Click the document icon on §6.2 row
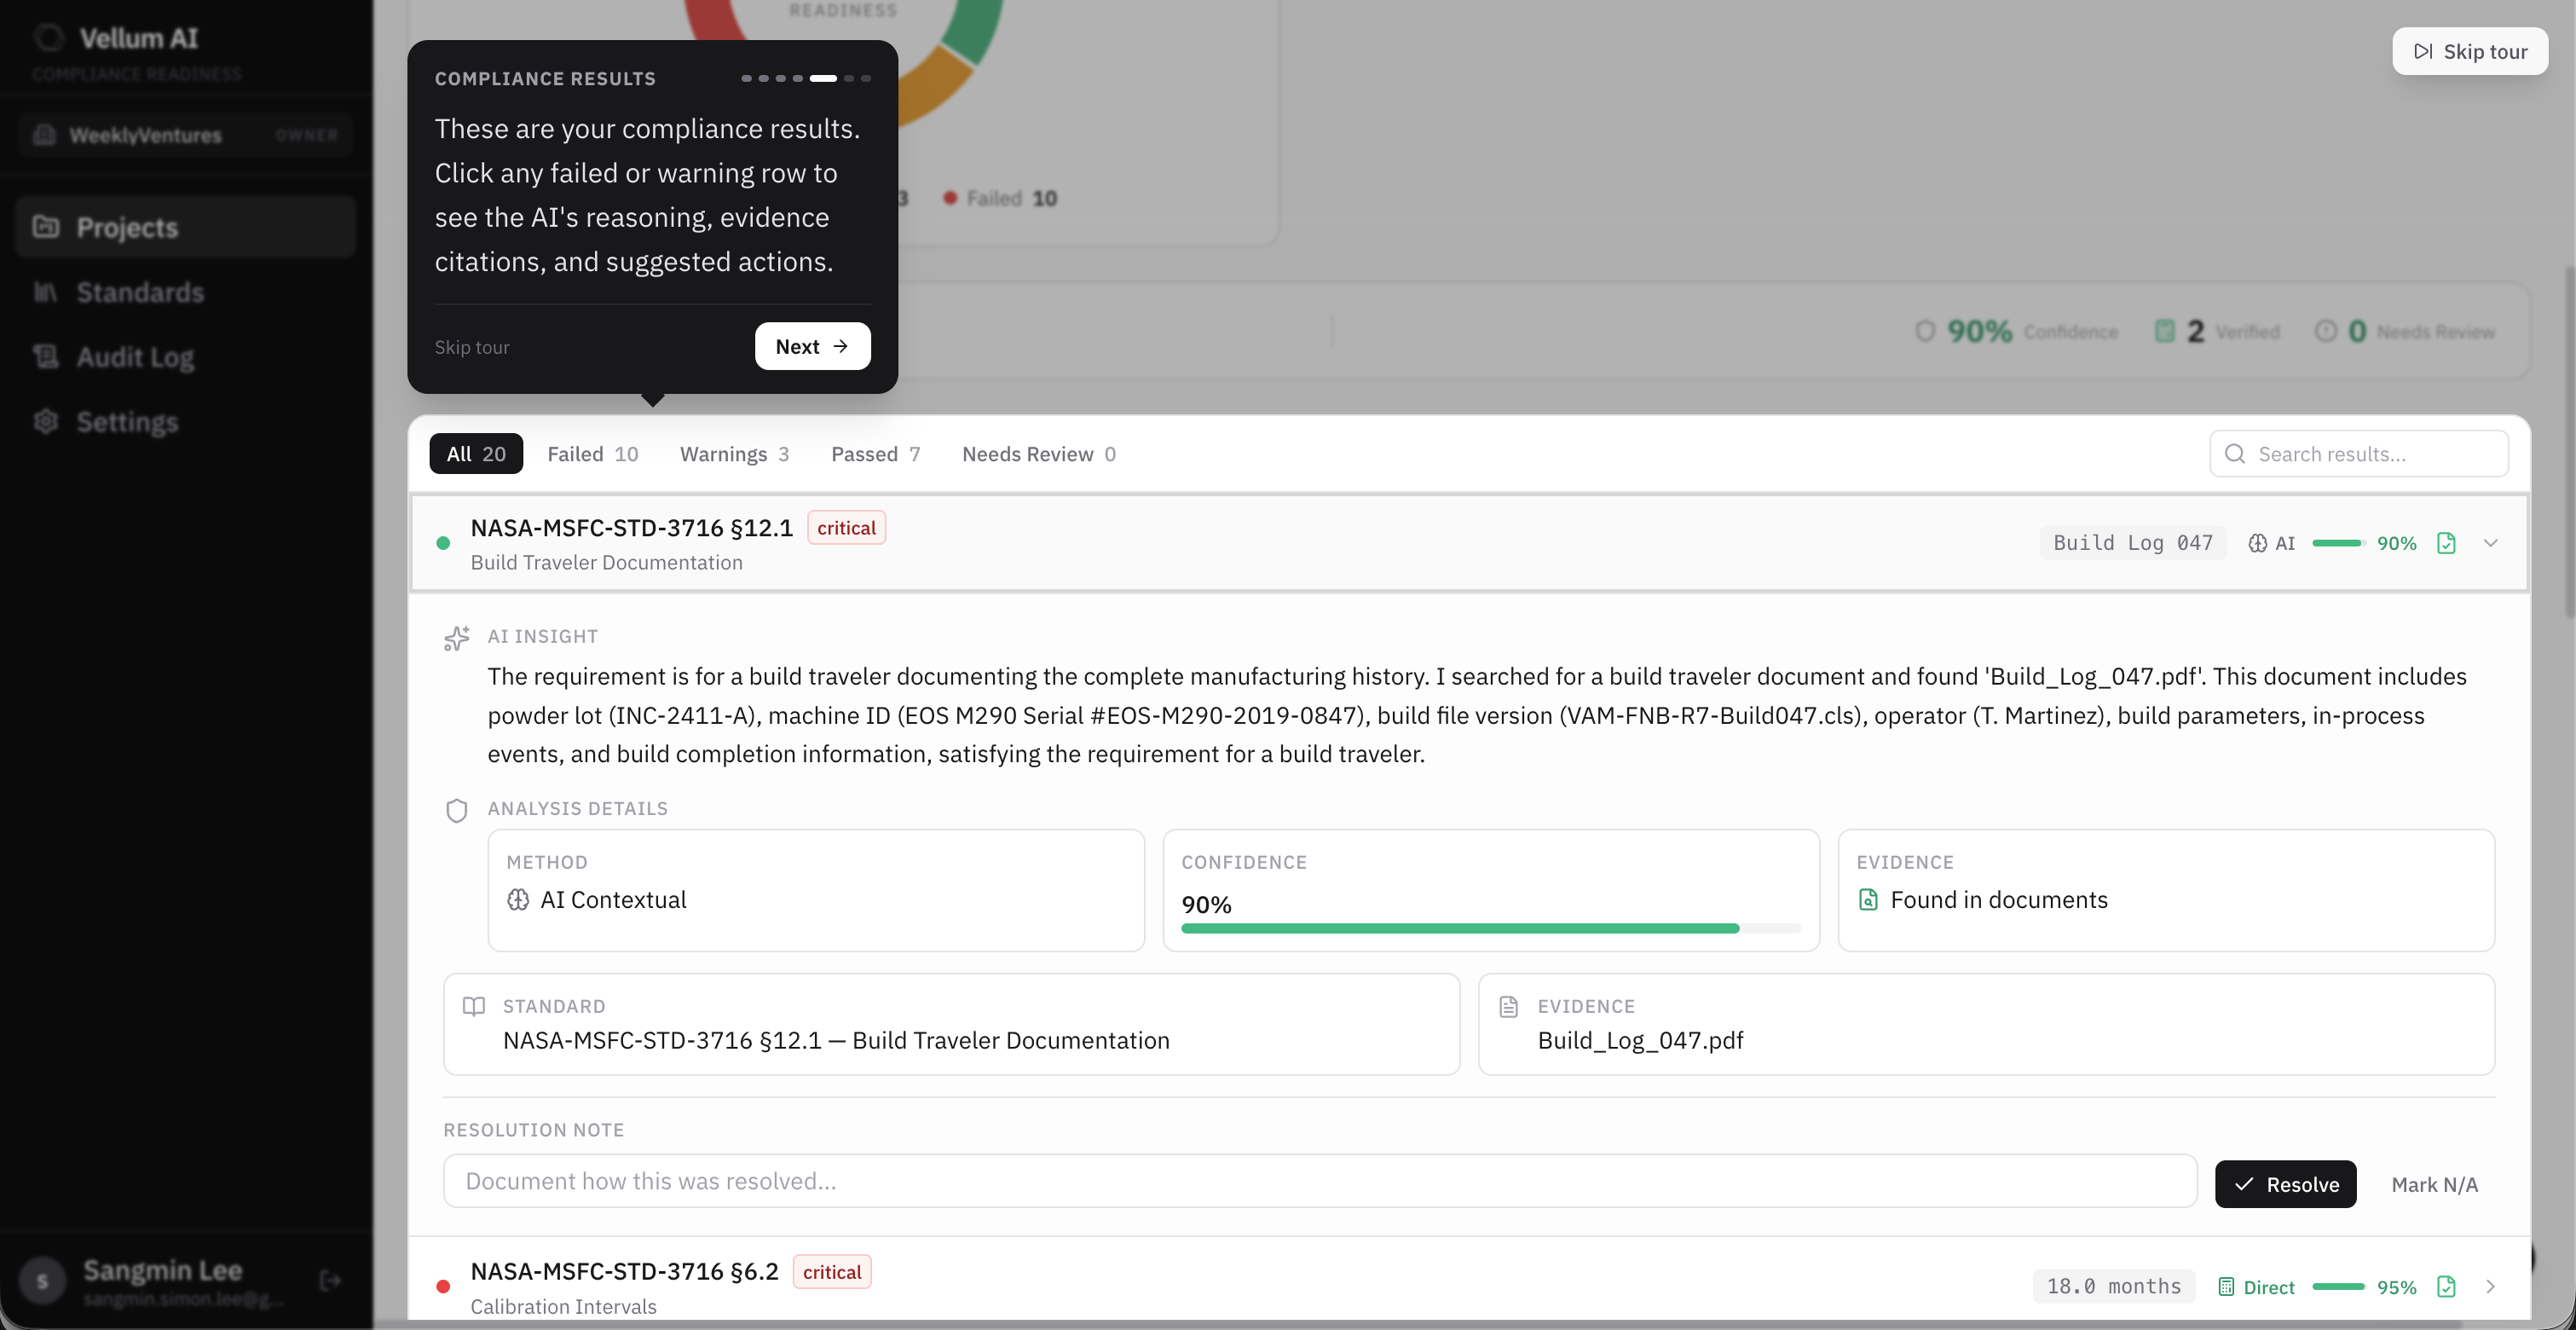Image resolution: width=2576 pixels, height=1330 pixels. pos(2446,1287)
